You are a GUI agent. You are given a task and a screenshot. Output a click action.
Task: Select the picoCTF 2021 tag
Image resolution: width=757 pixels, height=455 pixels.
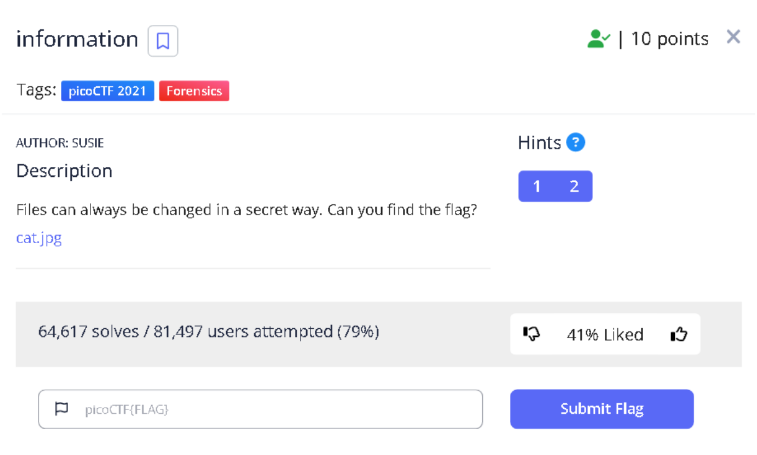coord(108,91)
